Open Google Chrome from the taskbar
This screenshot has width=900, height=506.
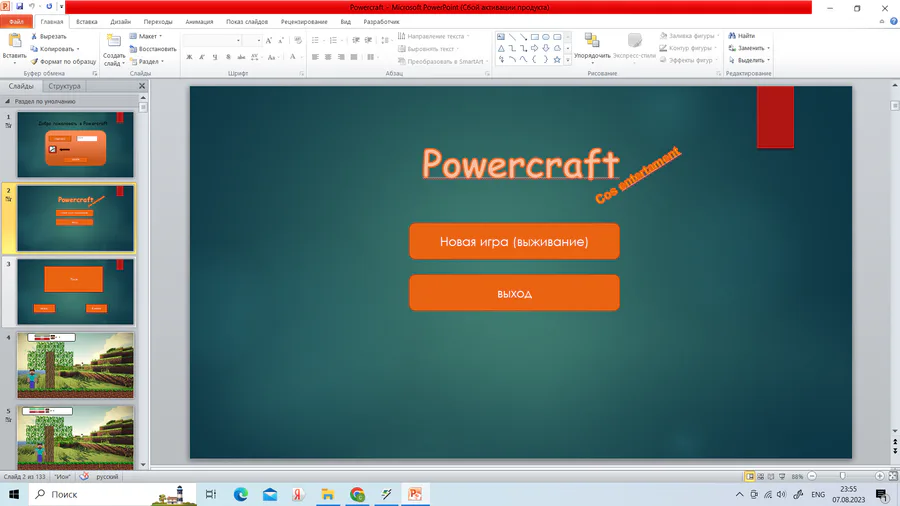click(357, 494)
